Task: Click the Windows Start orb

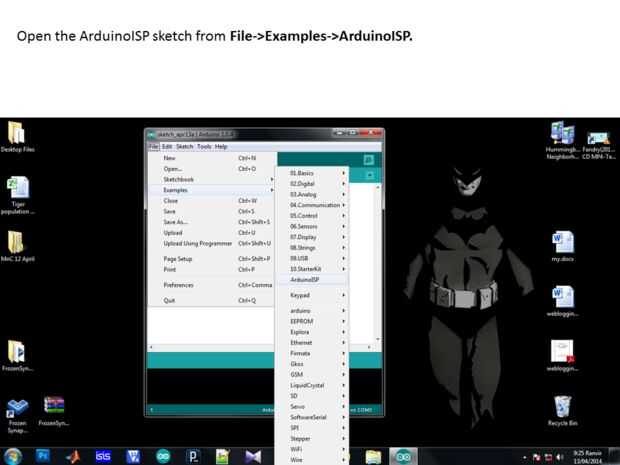Action: 13,456
